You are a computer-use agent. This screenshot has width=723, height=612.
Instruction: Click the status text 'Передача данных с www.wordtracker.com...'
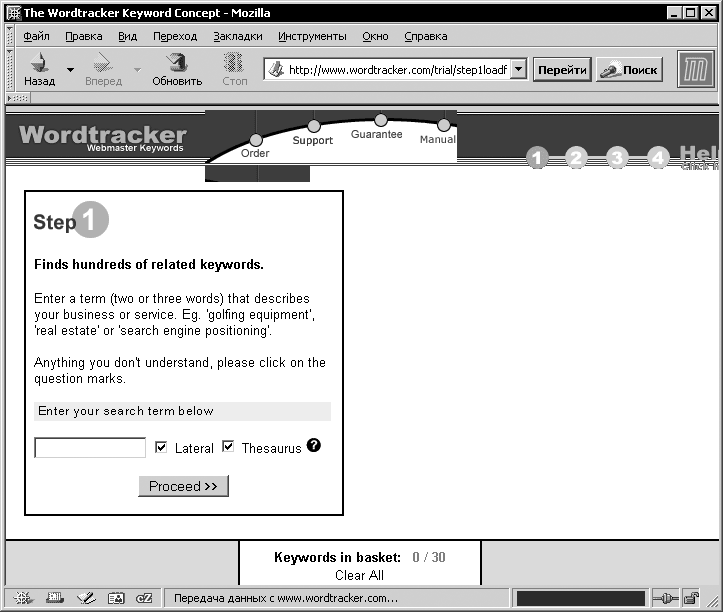tap(285, 598)
